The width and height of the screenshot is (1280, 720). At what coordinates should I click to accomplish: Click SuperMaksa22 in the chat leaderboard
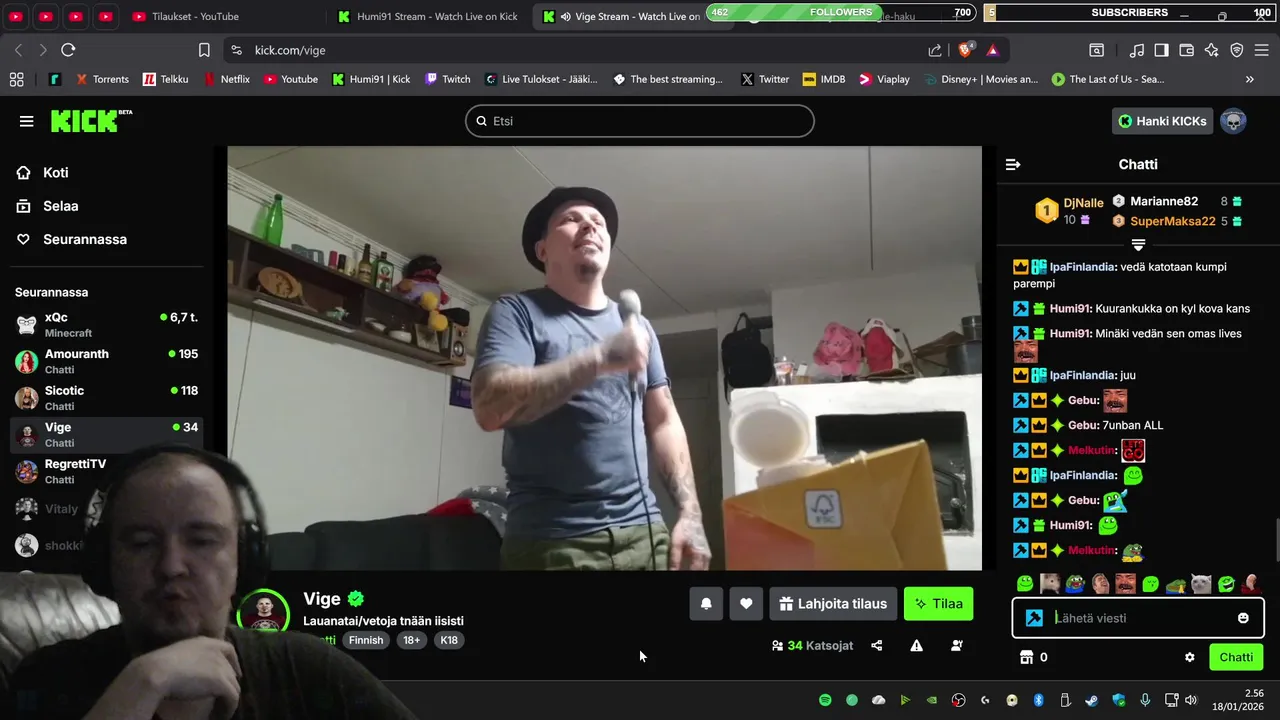tap(1172, 222)
